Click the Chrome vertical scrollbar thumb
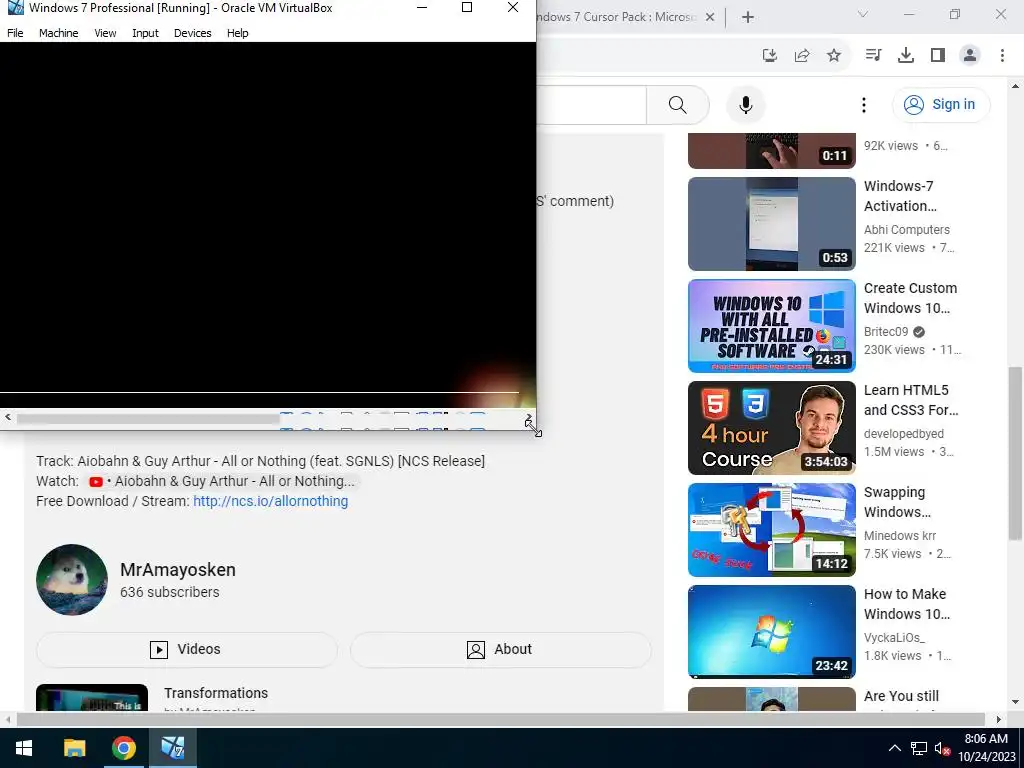 click(1016, 453)
